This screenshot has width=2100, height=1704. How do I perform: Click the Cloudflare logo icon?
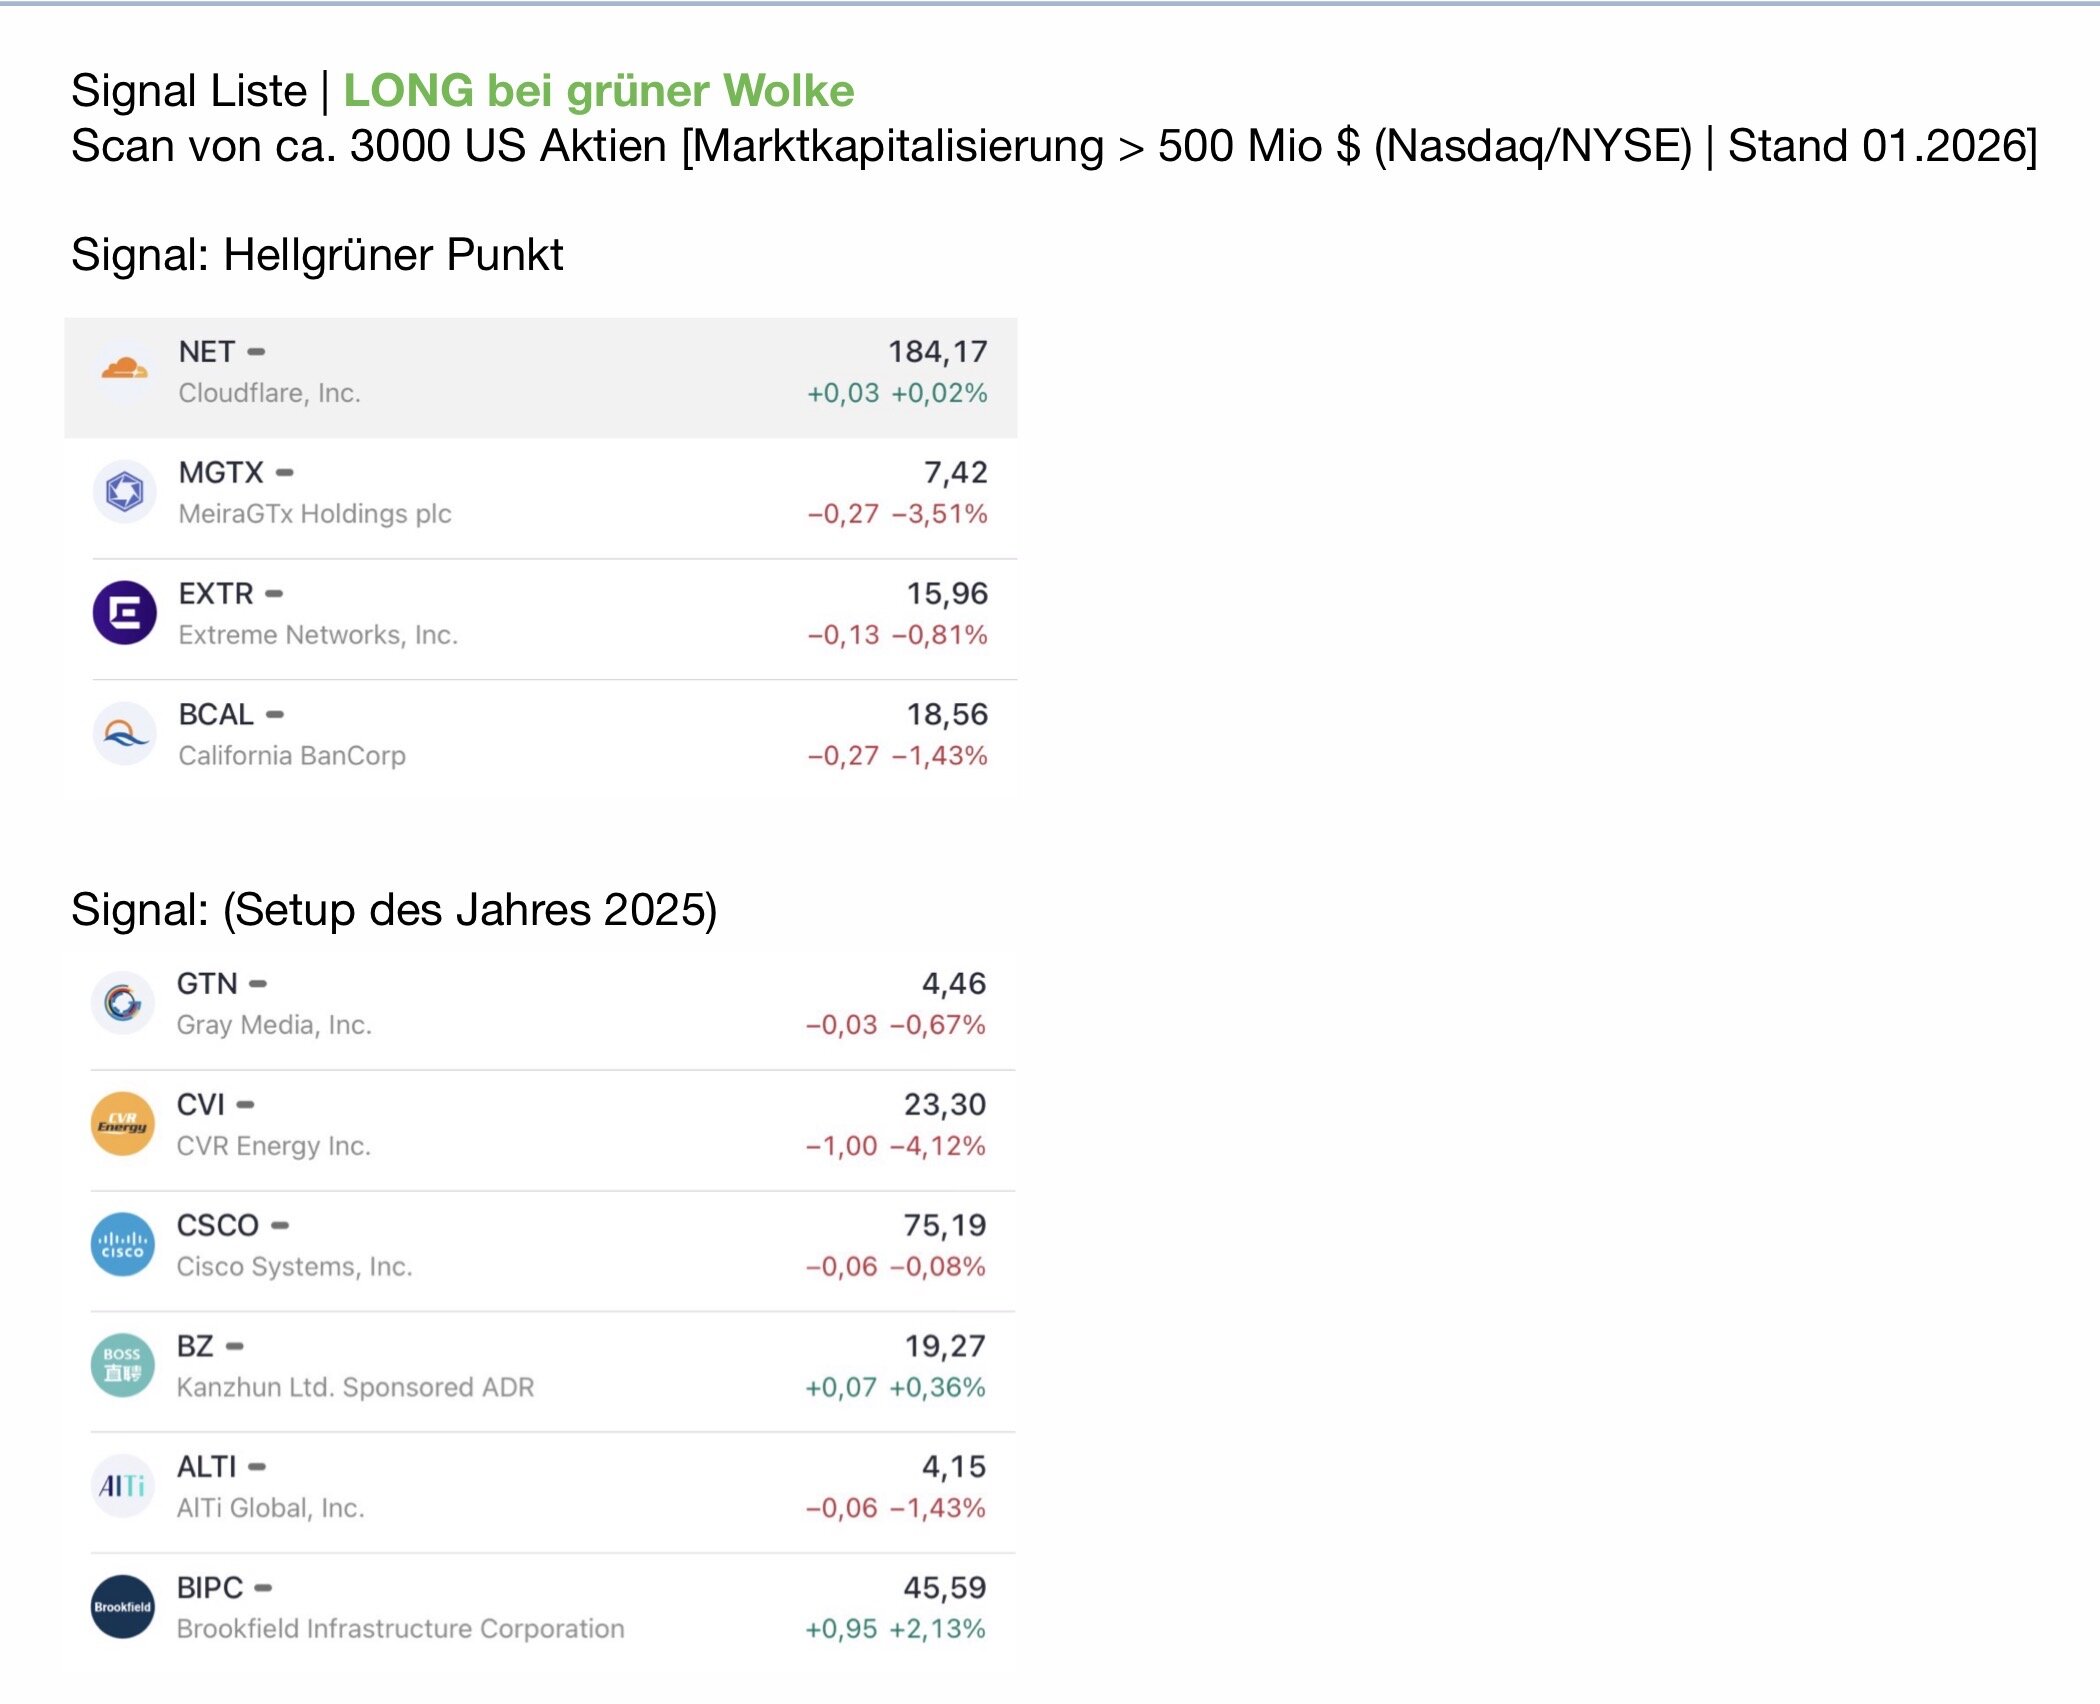click(124, 371)
